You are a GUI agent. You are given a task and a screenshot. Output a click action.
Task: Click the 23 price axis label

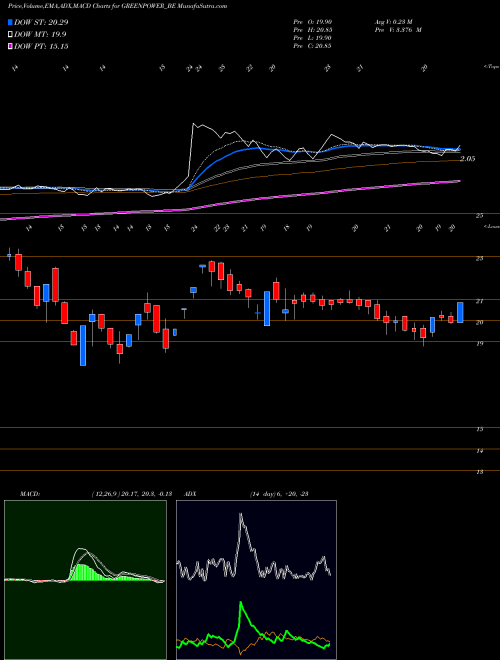479,258
